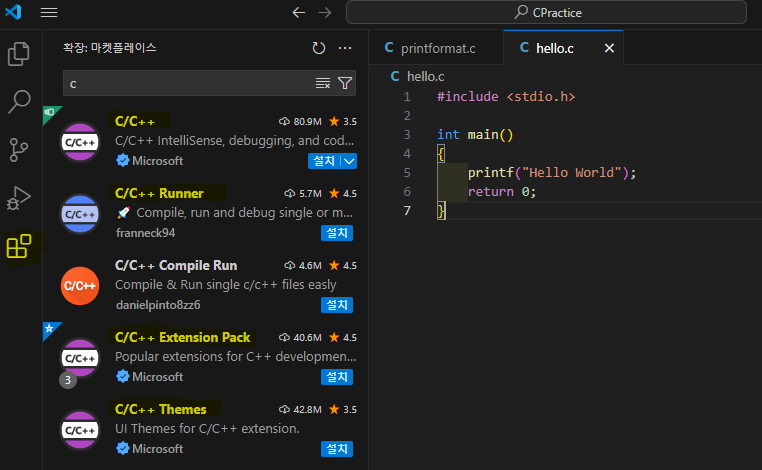Click the int main() line
Screen dimensions: 762x470
tap(475, 135)
